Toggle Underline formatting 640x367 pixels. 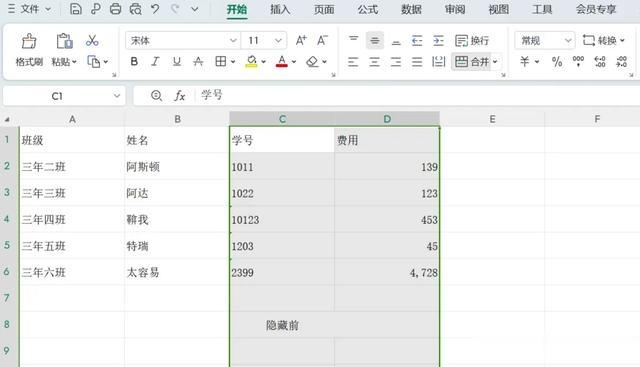coord(176,62)
